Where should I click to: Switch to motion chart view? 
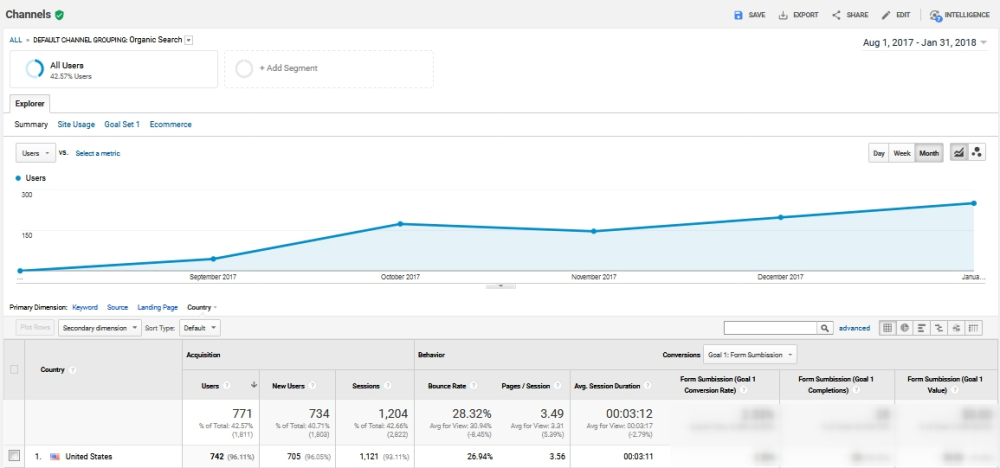click(977, 152)
